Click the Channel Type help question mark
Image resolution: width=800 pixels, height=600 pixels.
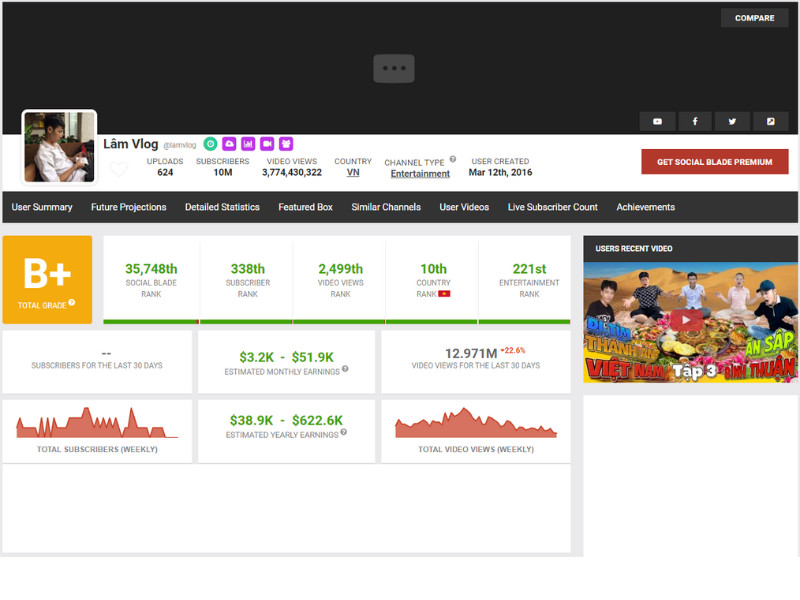453,159
